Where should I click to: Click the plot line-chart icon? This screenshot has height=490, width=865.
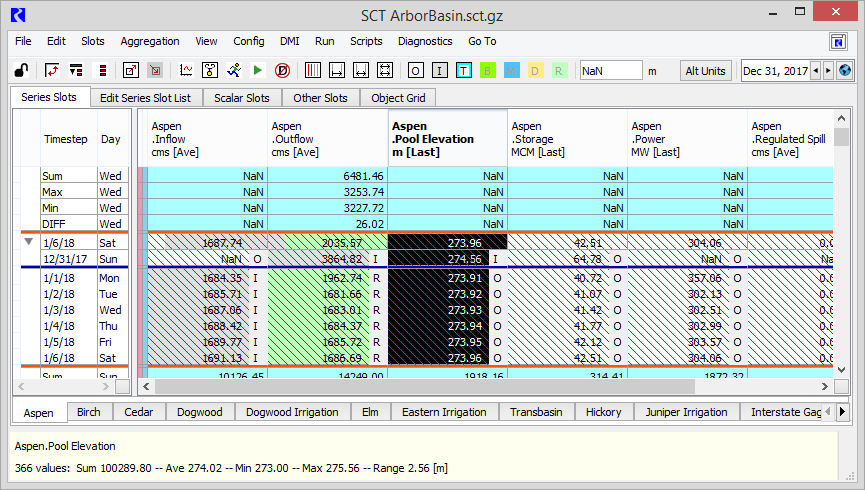pos(186,71)
